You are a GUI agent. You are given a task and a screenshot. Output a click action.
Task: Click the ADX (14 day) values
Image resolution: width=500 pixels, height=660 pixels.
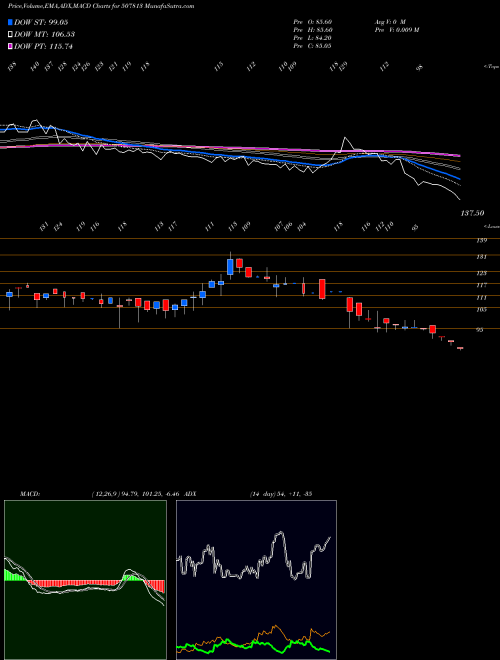(281, 494)
